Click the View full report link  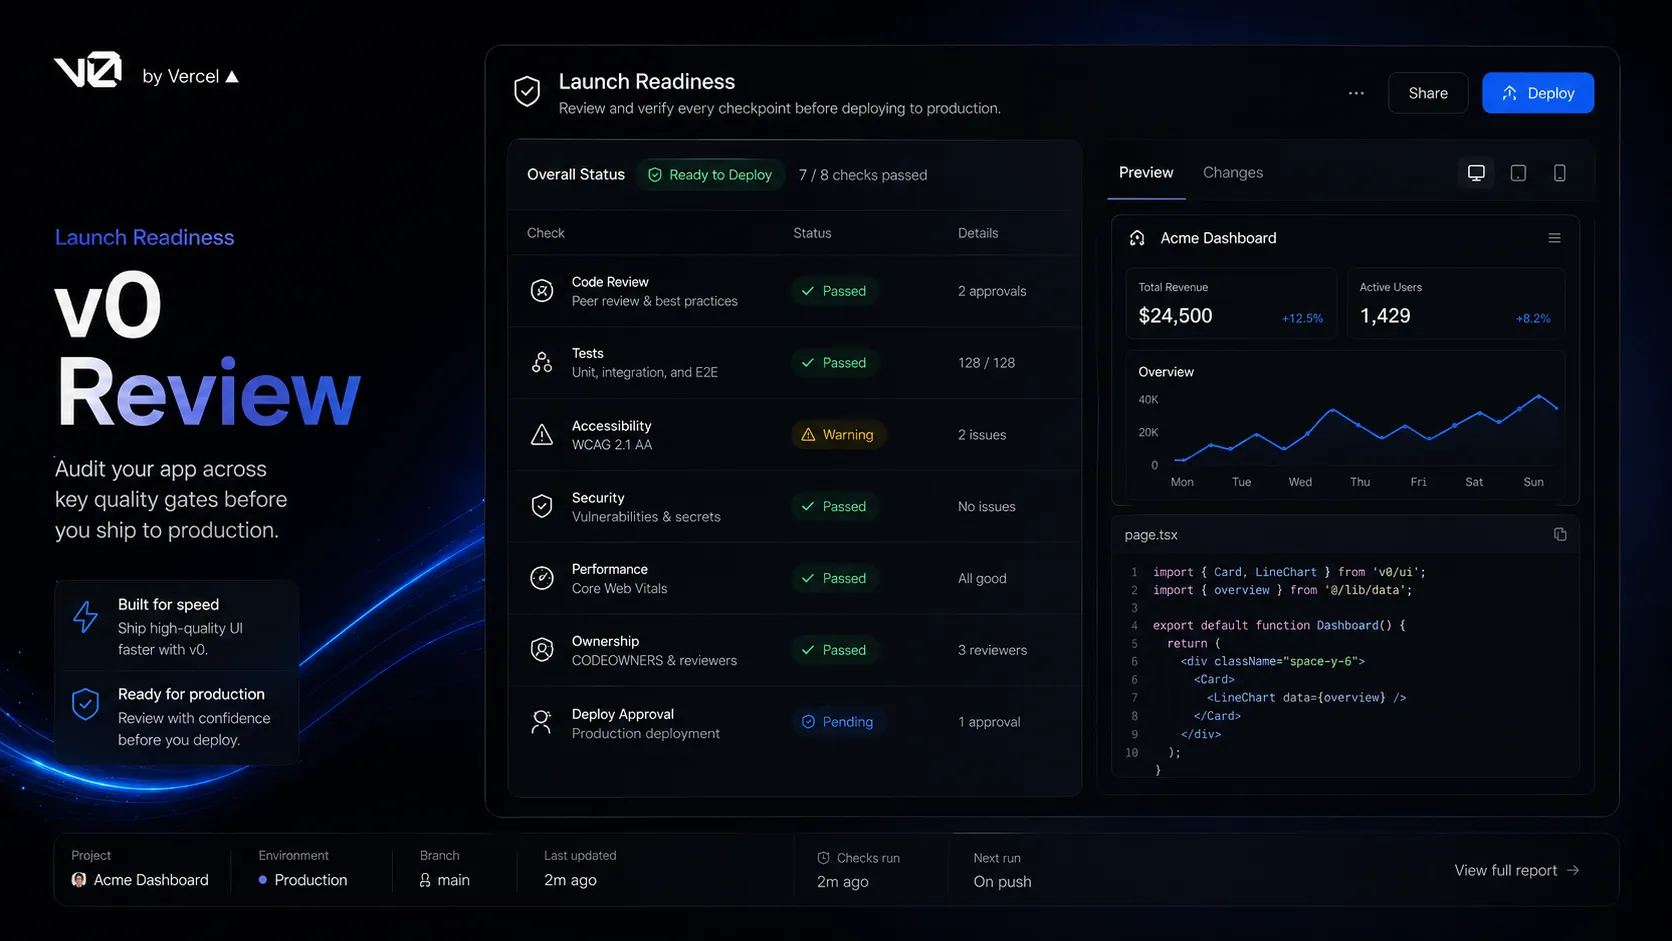click(1517, 870)
